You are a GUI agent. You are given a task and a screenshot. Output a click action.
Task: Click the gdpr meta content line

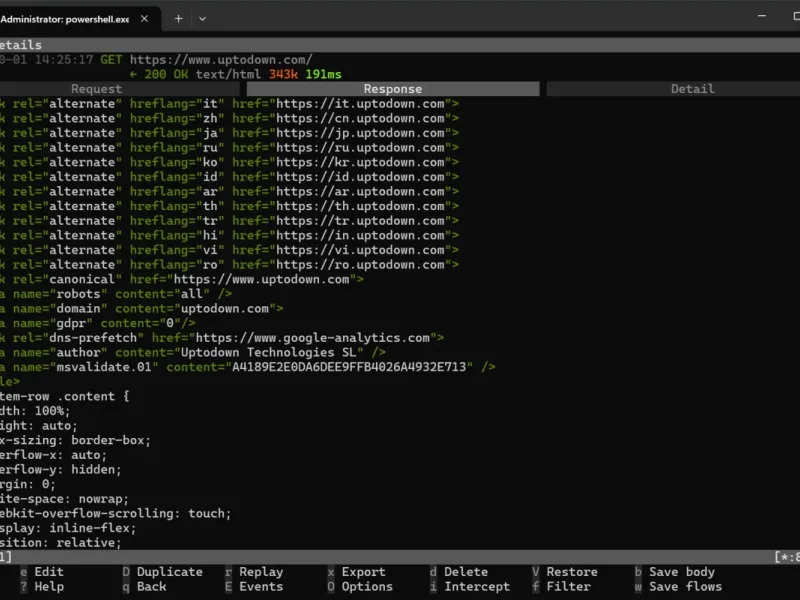click(x=98, y=323)
